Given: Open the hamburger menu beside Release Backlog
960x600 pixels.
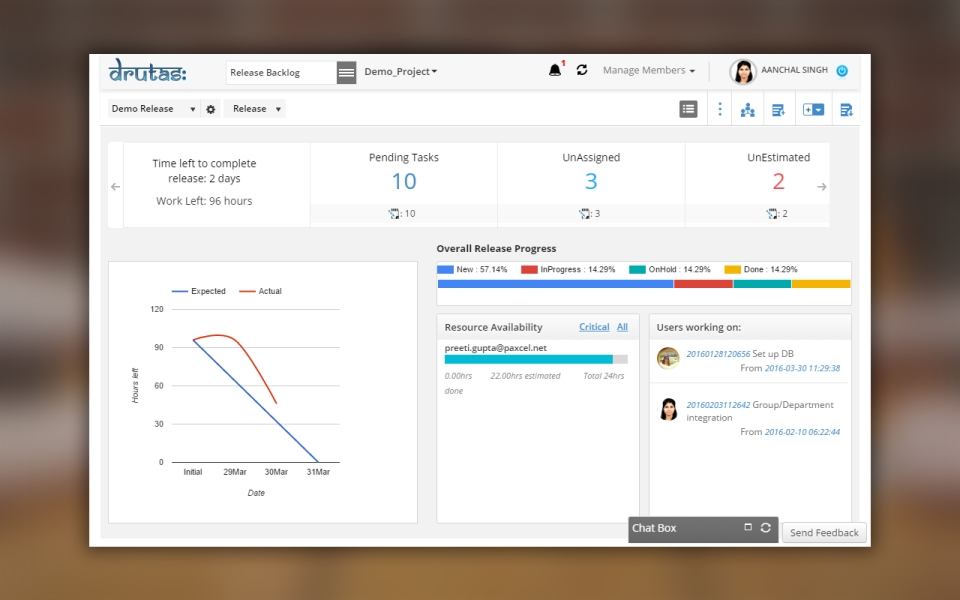Looking at the screenshot, I should tap(345, 72).
